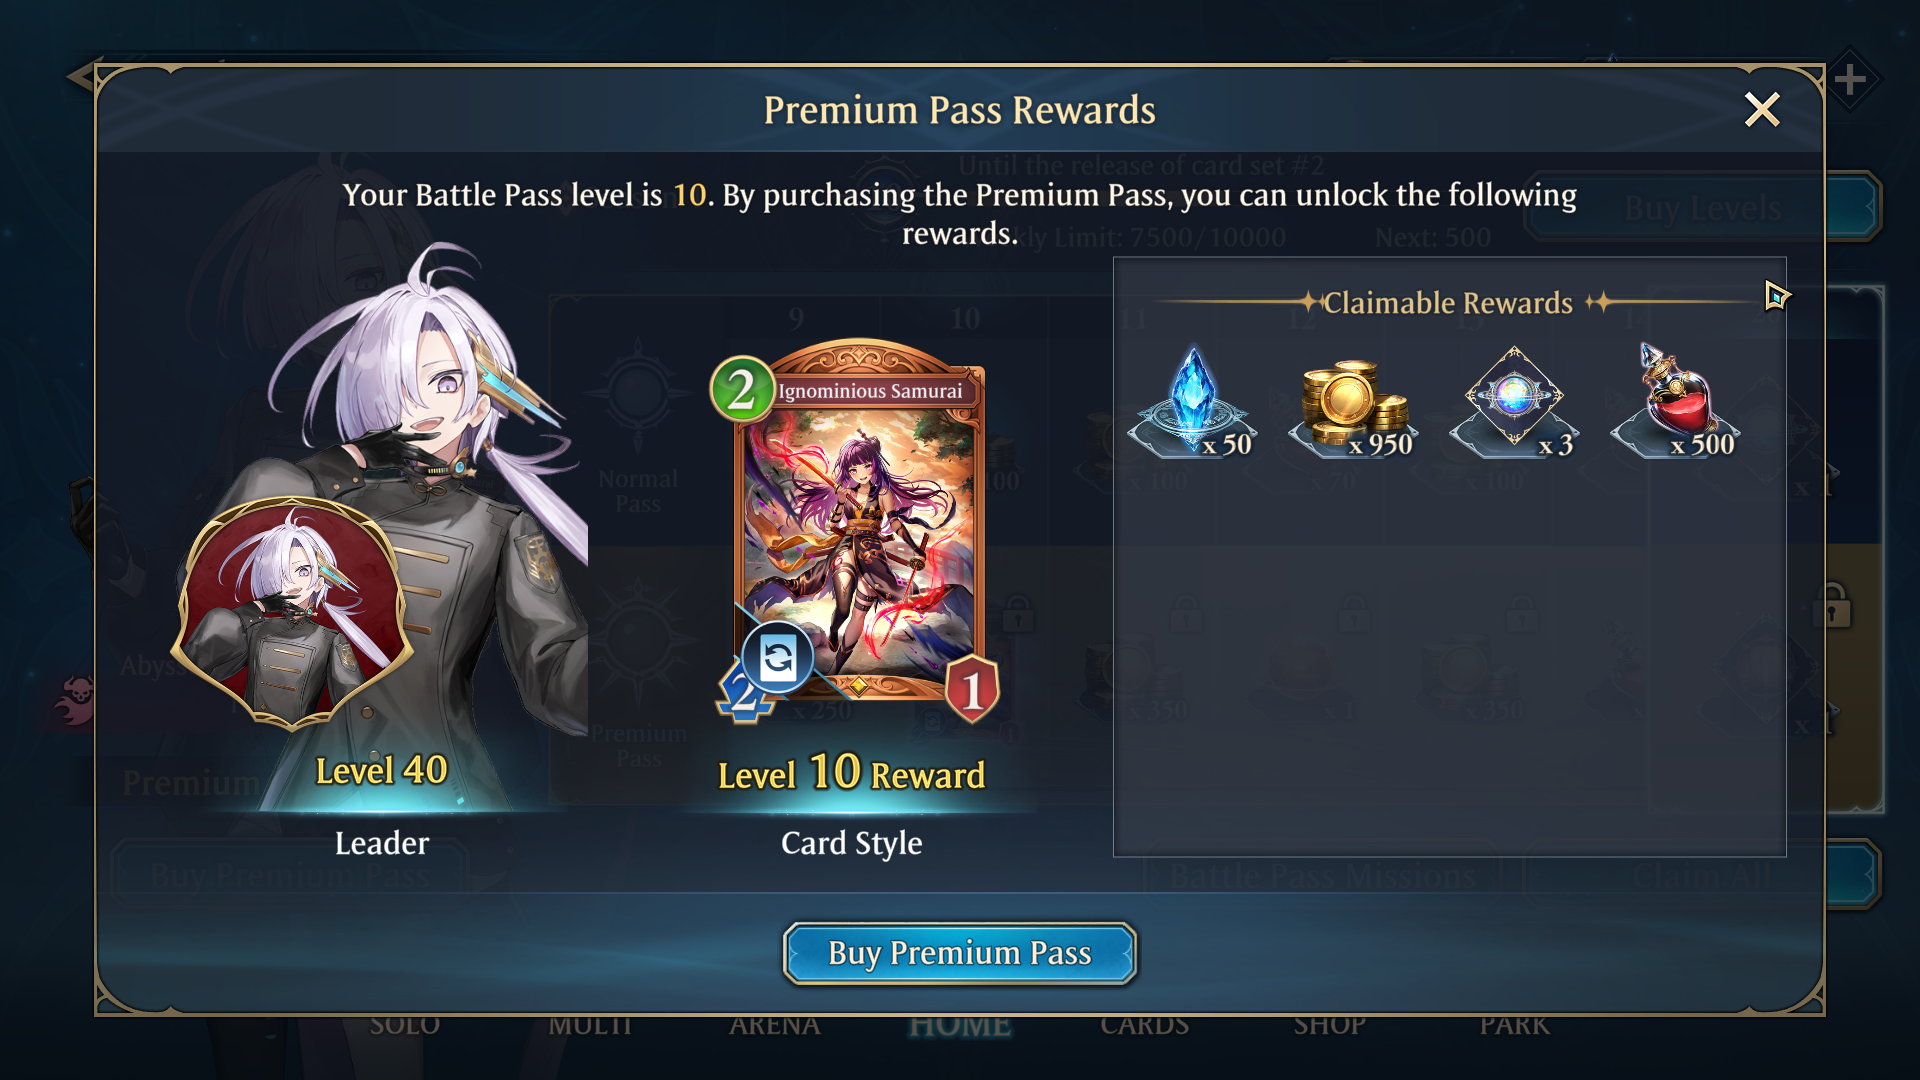Viewport: 1920px width, 1080px height.
Task: Click the Leader label under Level 40
Action: click(x=381, y=843)
